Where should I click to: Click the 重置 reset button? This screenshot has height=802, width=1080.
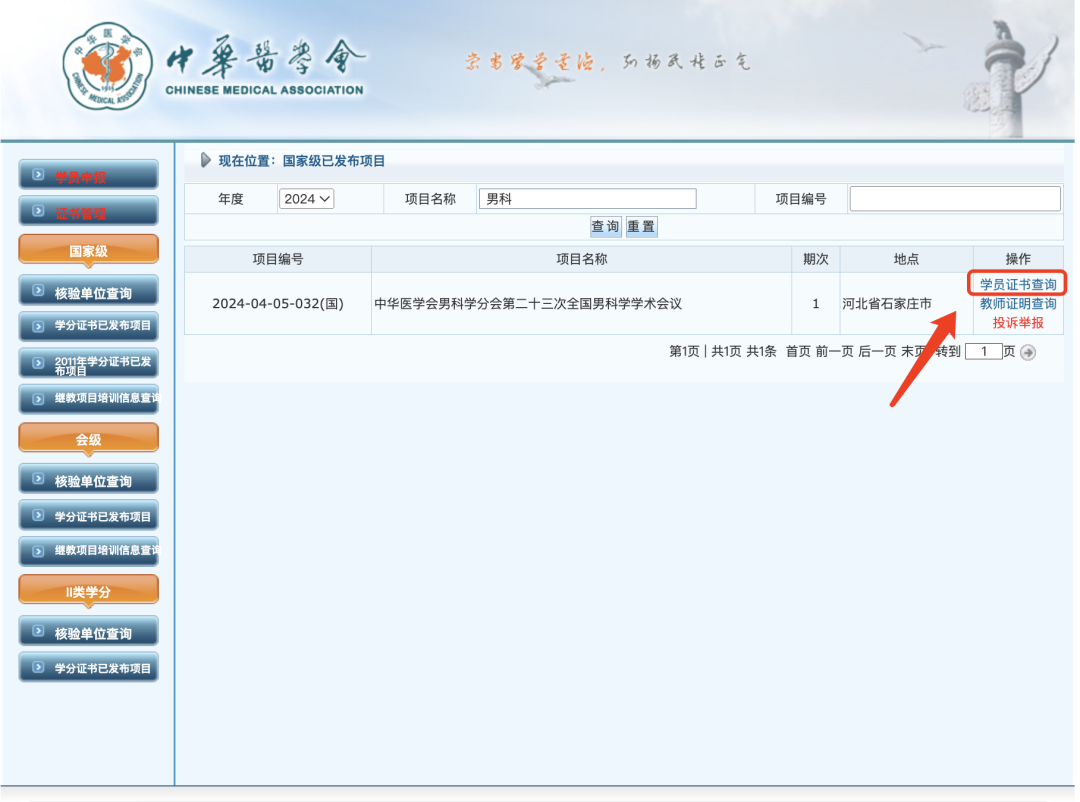coord(641,226)
